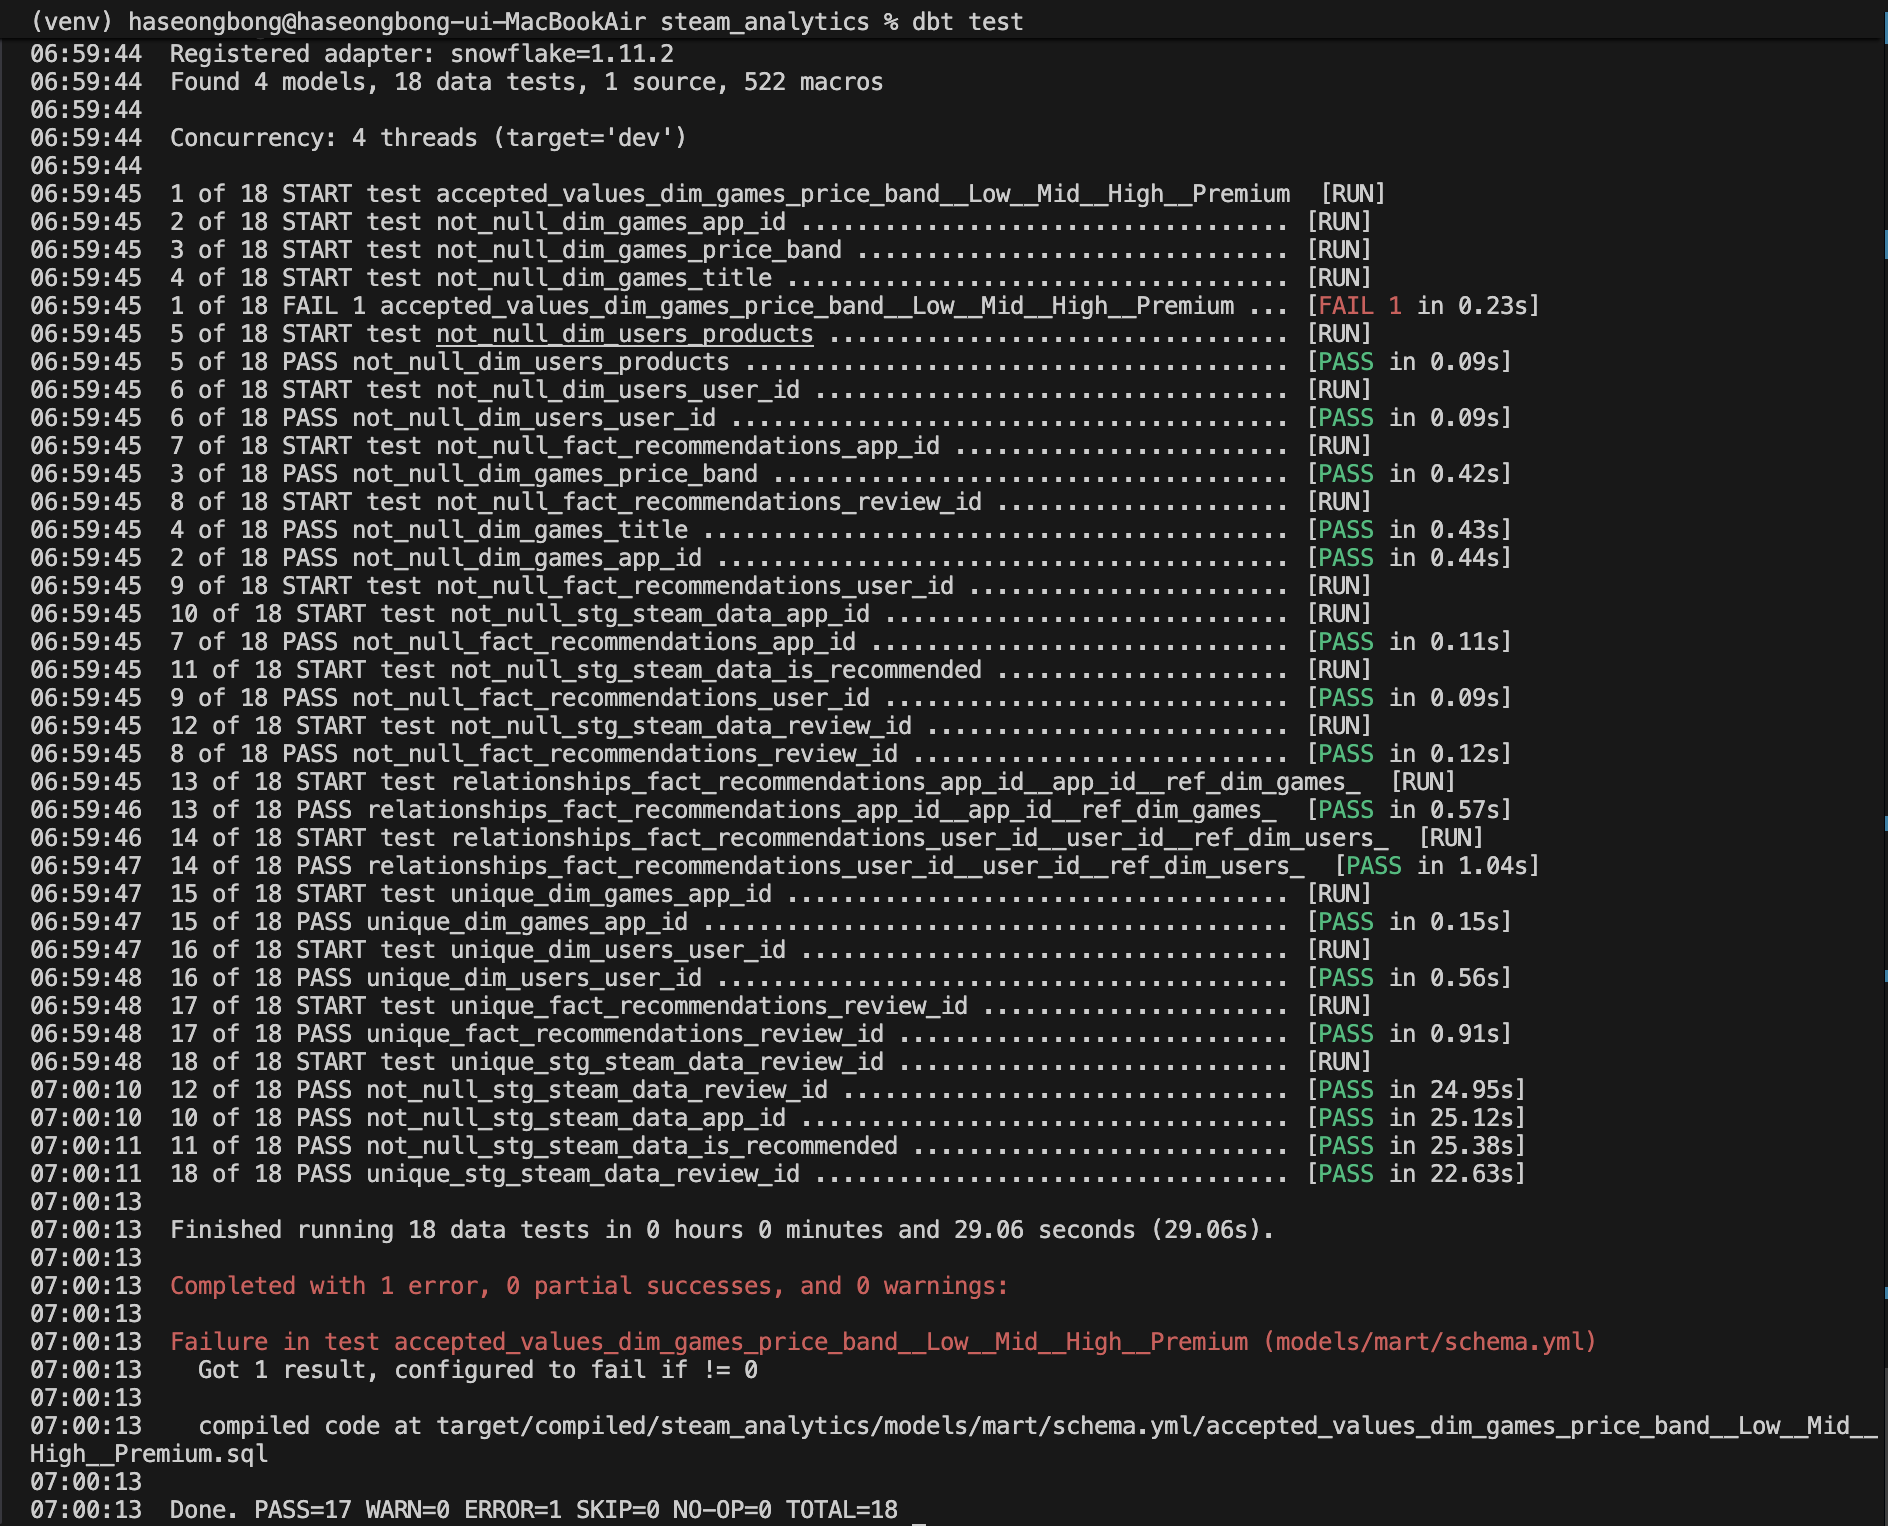Image resolution: width=1888 pixels, height=1526 pixels.
Task: Click "11 of 18 START test not_null_stg_steam_data_is_recommended"
Action: click(x=576, y=670)
